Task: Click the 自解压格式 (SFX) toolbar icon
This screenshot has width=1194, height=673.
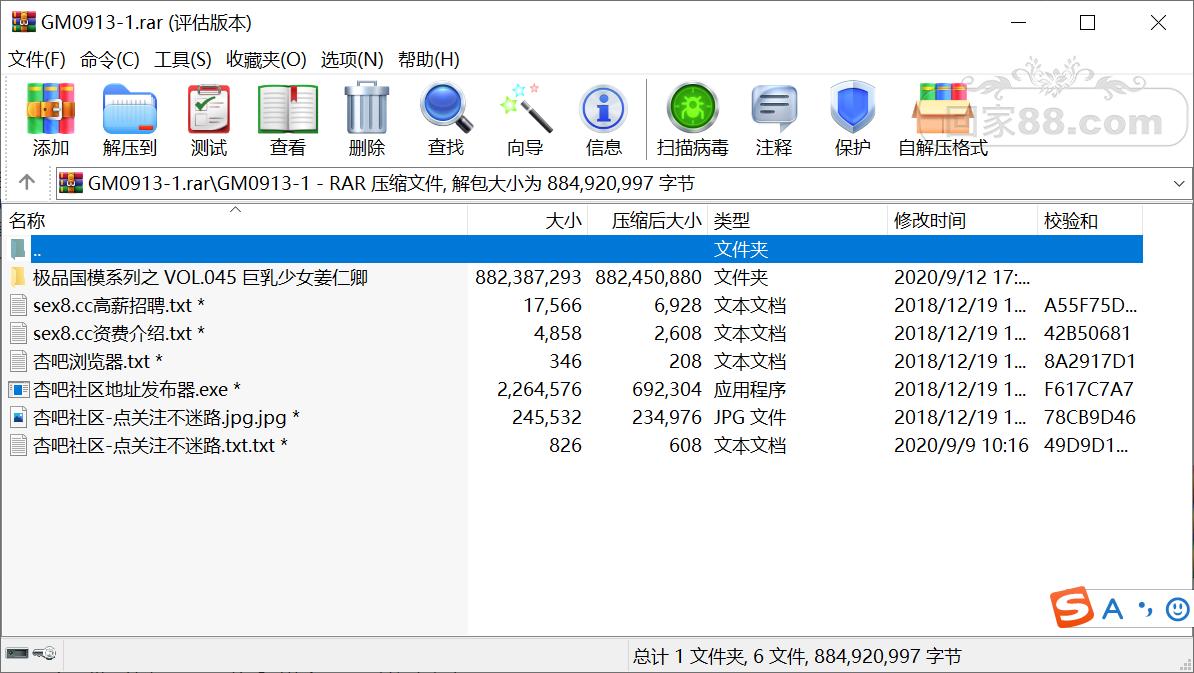Action: (x=943, y=109)
